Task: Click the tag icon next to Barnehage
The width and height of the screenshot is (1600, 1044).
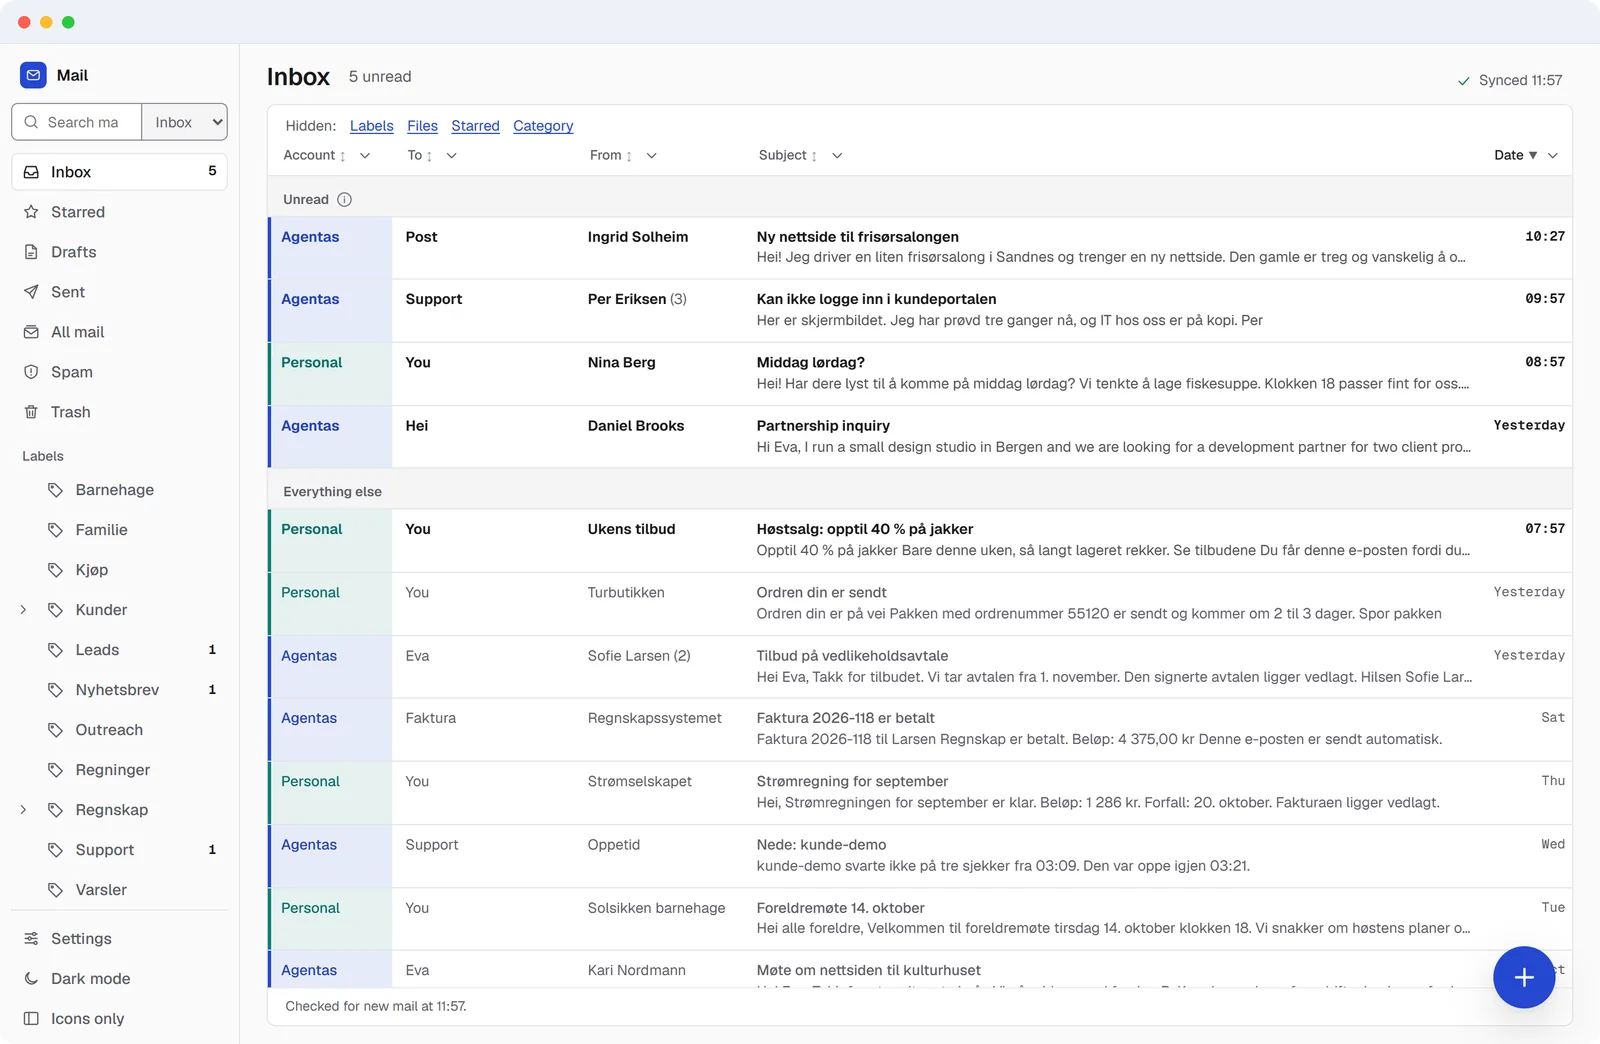Action: click(55, 490)
